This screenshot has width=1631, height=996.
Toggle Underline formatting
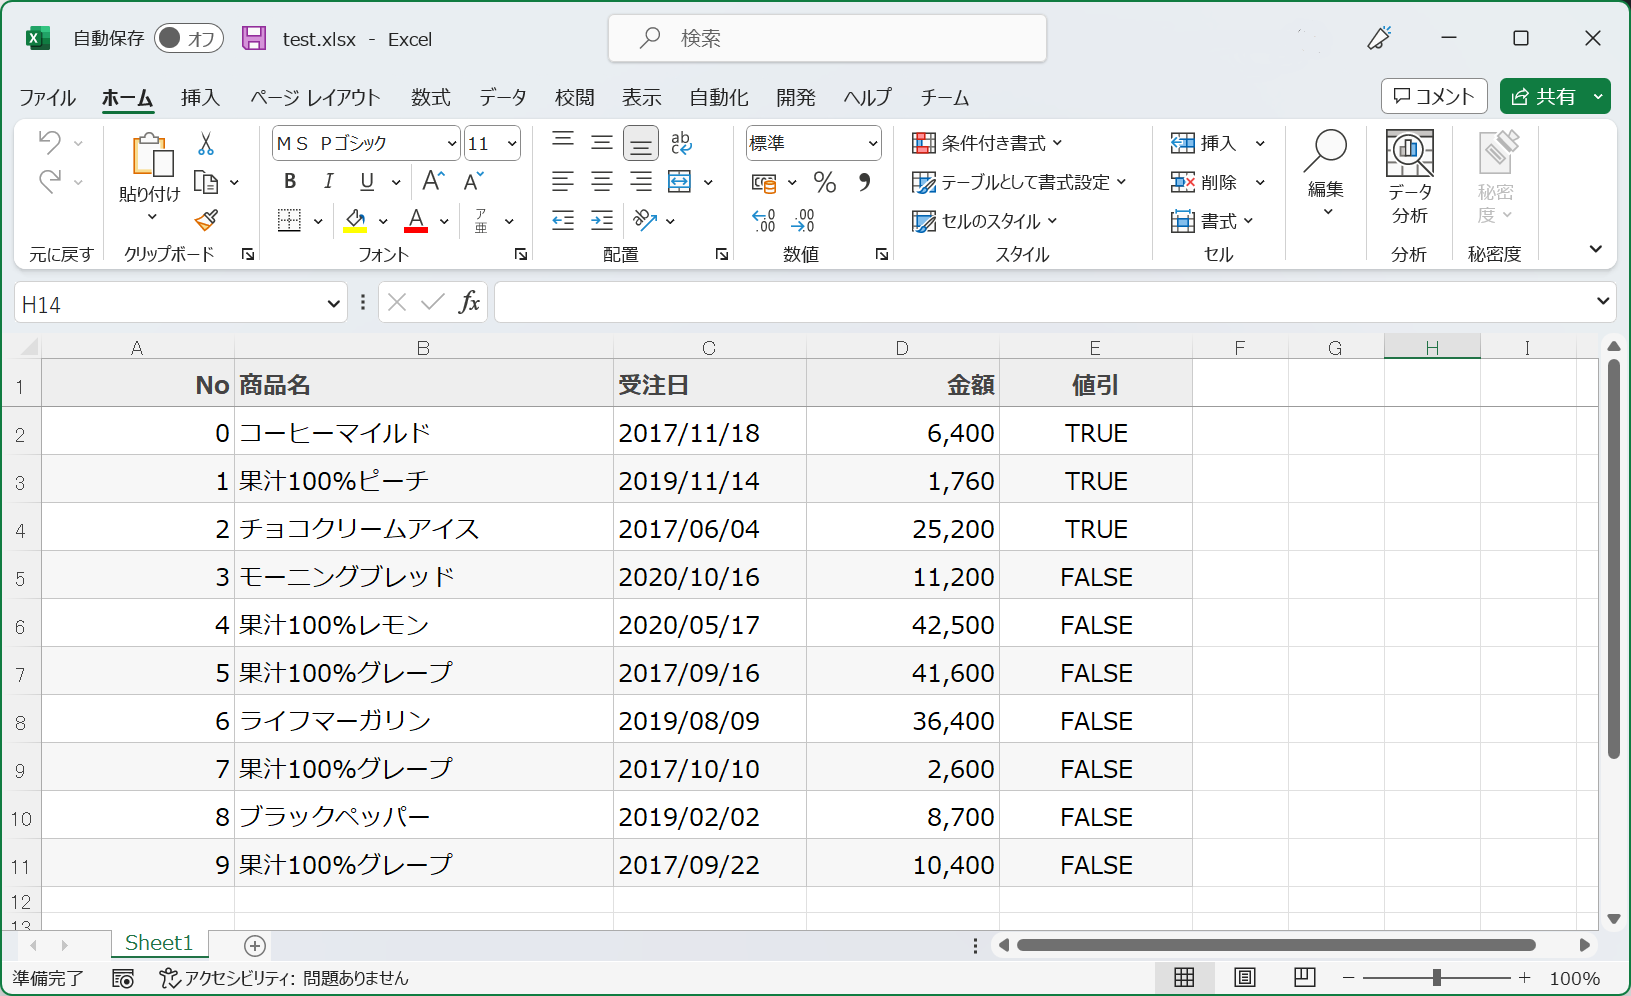pos(367,181)
